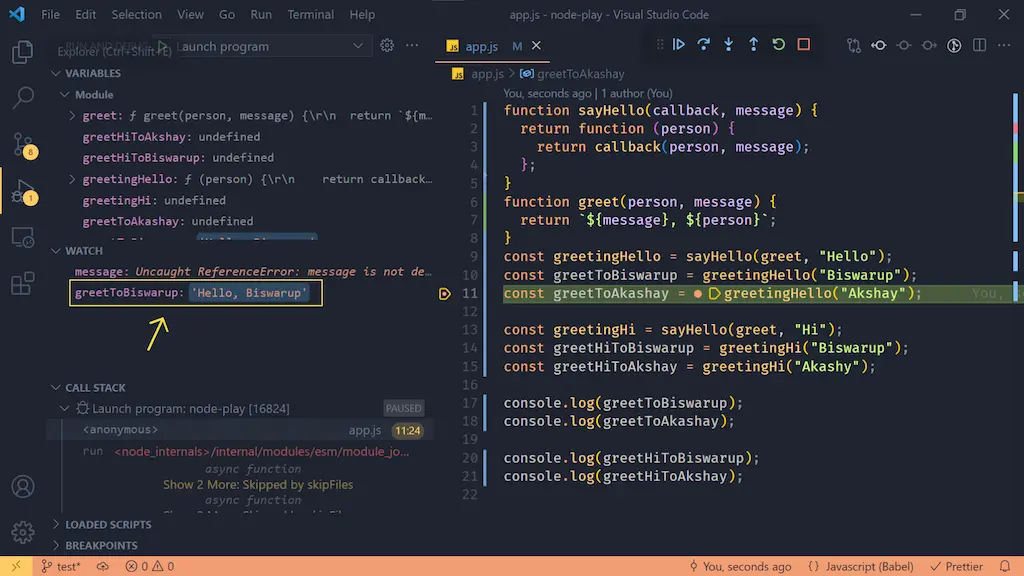The image size is (1024, 576).
Task: Collapse the Module scope
Action: pos(65,95)
